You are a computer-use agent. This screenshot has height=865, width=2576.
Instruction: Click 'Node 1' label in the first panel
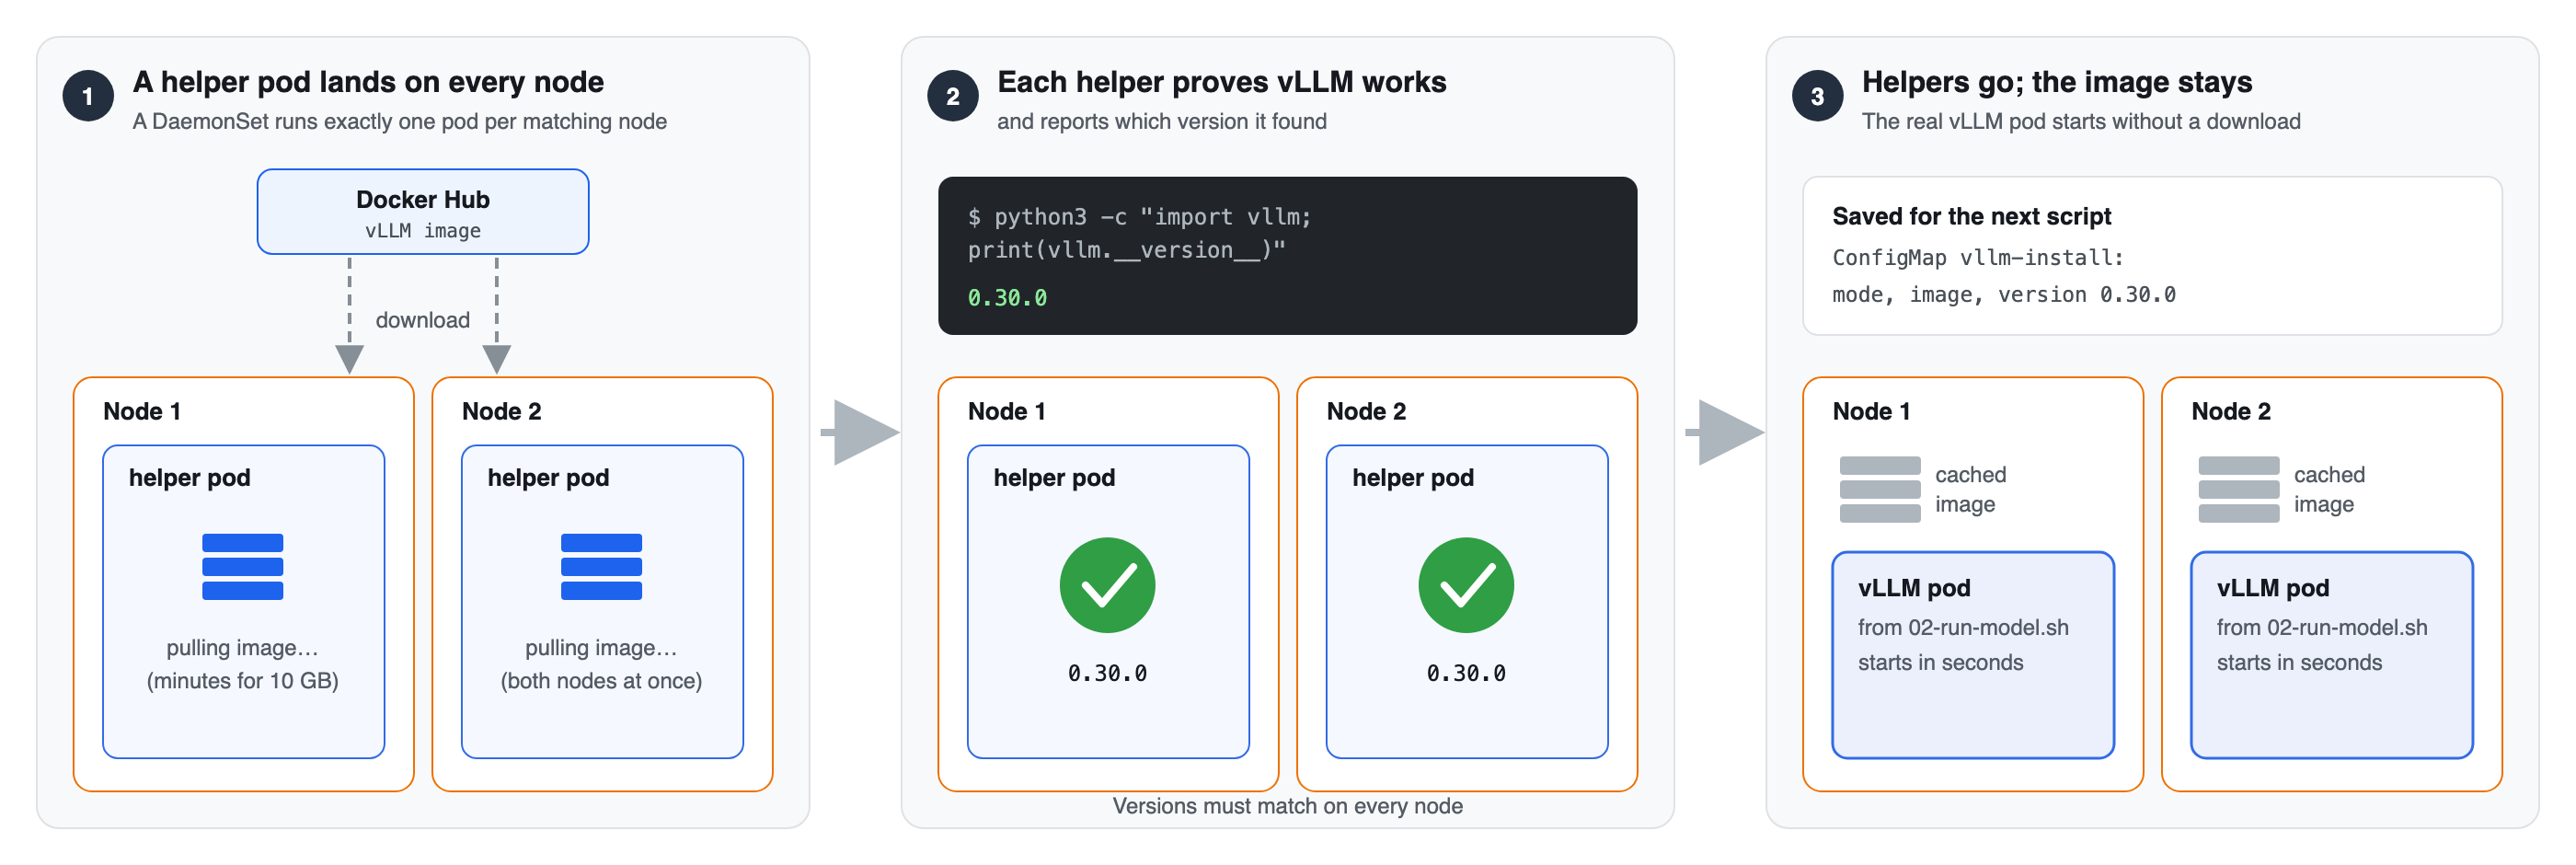[x=142, y=411]
